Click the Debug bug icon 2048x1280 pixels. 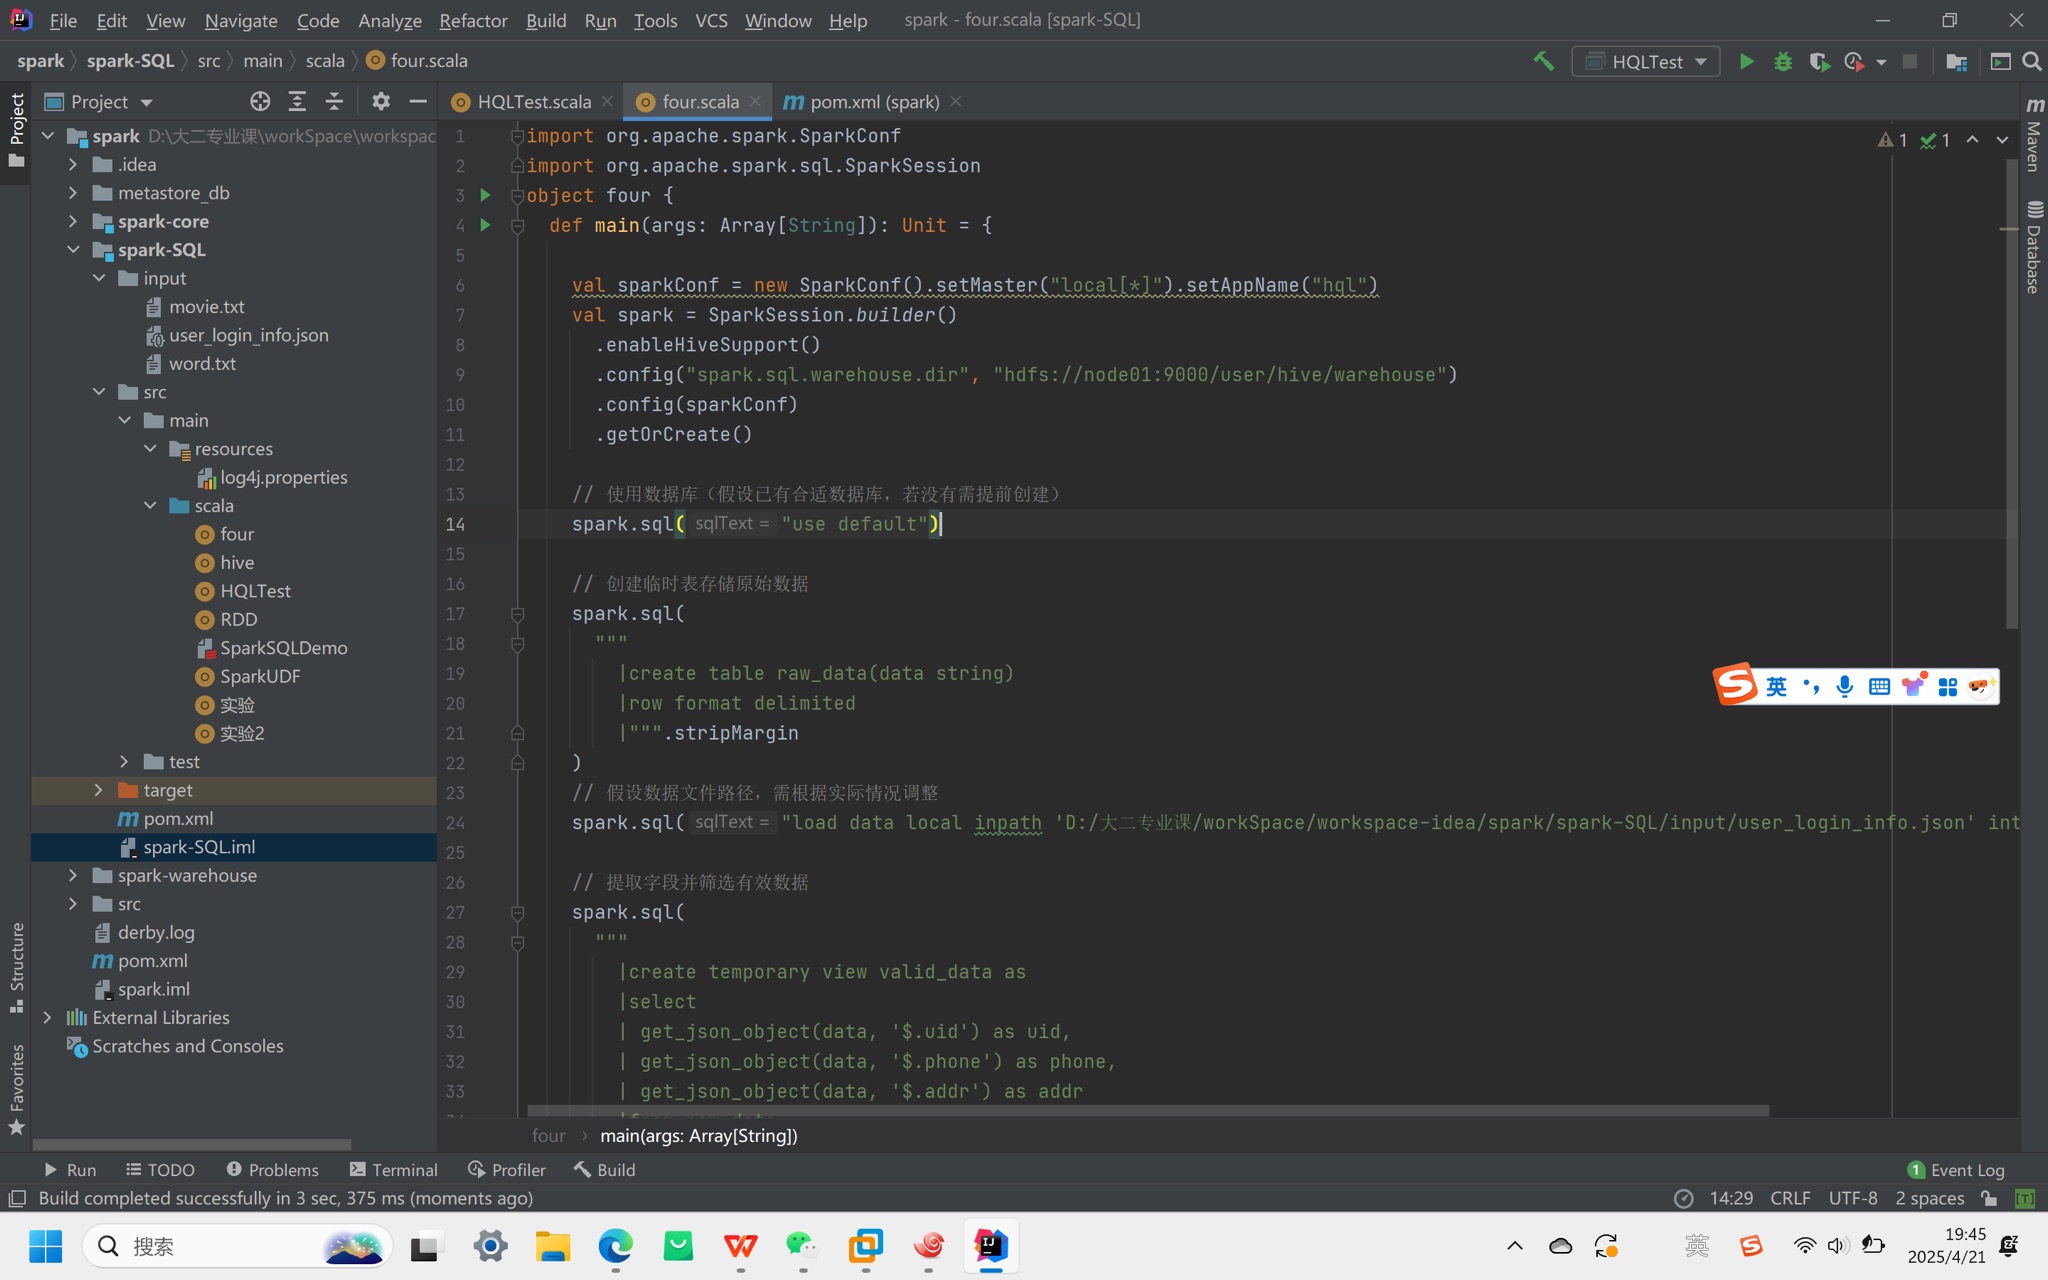coord(1782,62)
